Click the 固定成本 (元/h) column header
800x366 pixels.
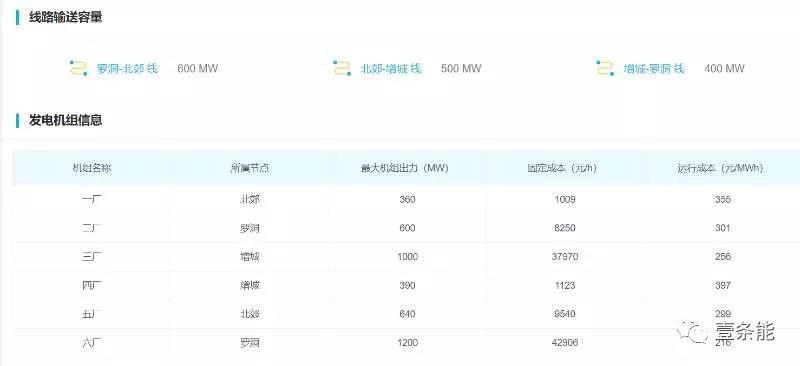click(x=562, y=168)
